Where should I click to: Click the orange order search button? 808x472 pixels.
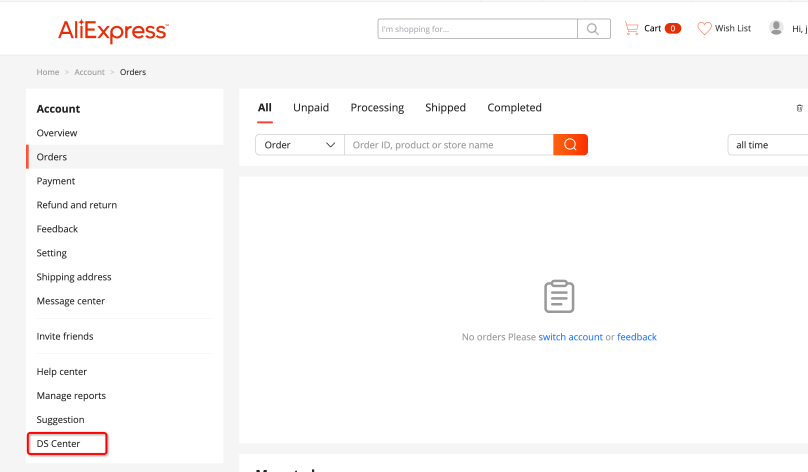[570, 145]
